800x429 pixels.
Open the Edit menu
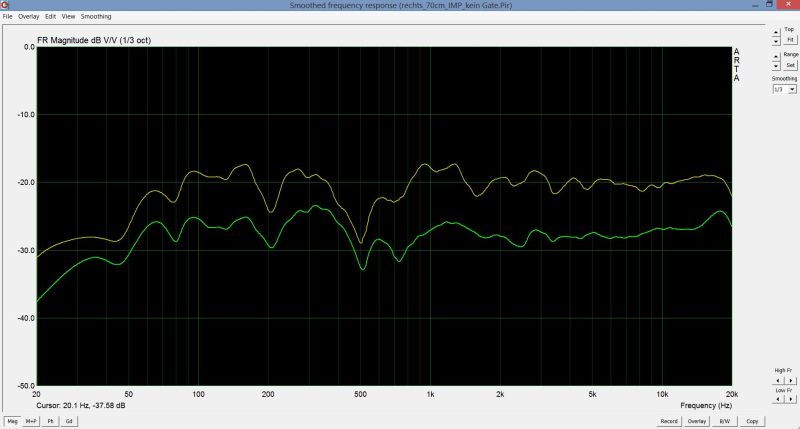[51, 16]
